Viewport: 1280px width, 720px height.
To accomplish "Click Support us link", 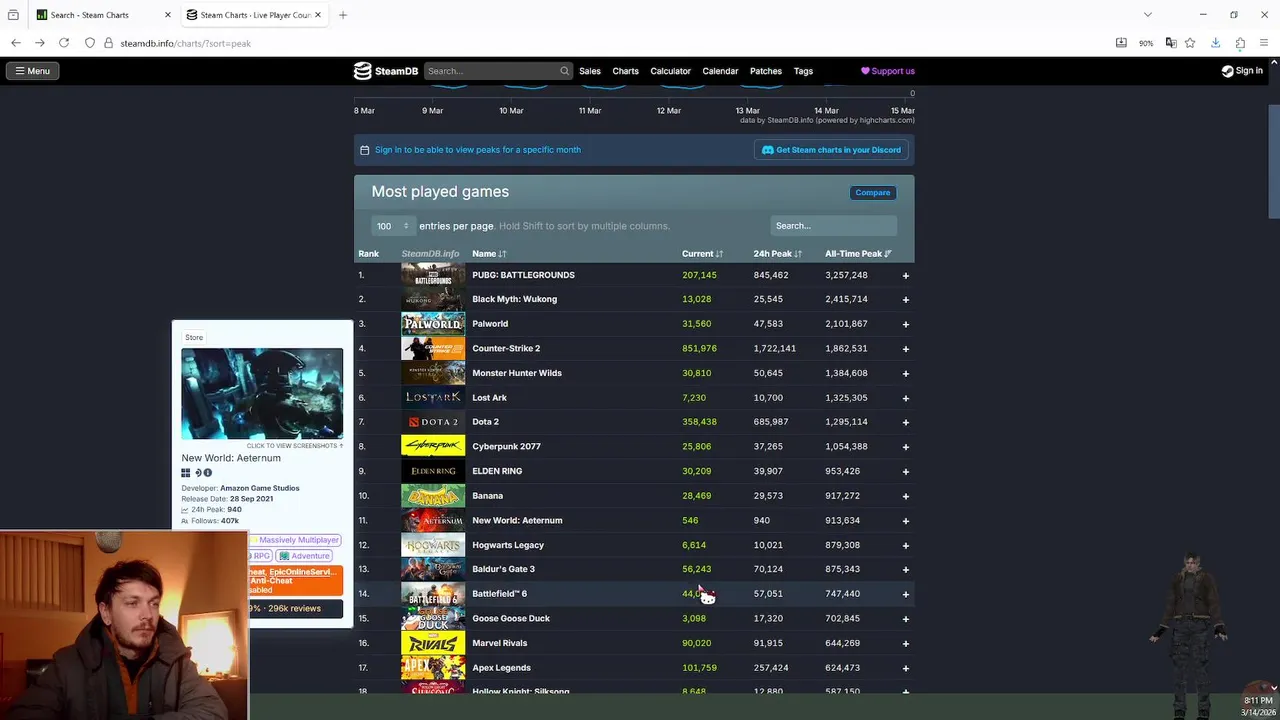I will [x=888, y=71].
